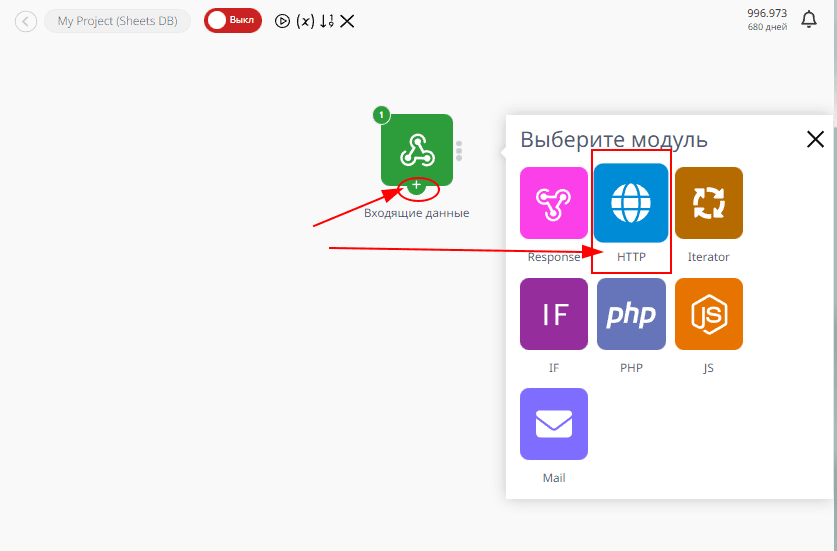The image size is (837, 551).
Task: Click the Mail label text
Action: tap(554, 478)
